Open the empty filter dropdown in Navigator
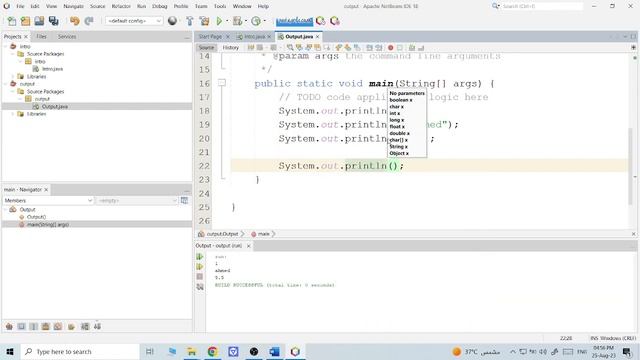The height and width of the screenshot is (360, 640). [136, 200]
